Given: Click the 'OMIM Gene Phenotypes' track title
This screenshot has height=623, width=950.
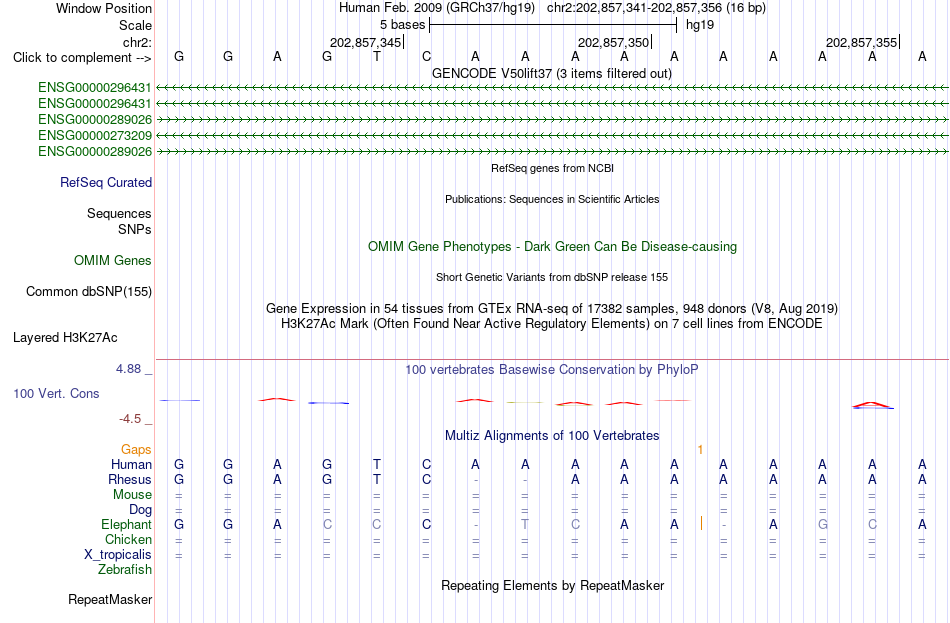Looking at the screenshot, I should (552, 247).
